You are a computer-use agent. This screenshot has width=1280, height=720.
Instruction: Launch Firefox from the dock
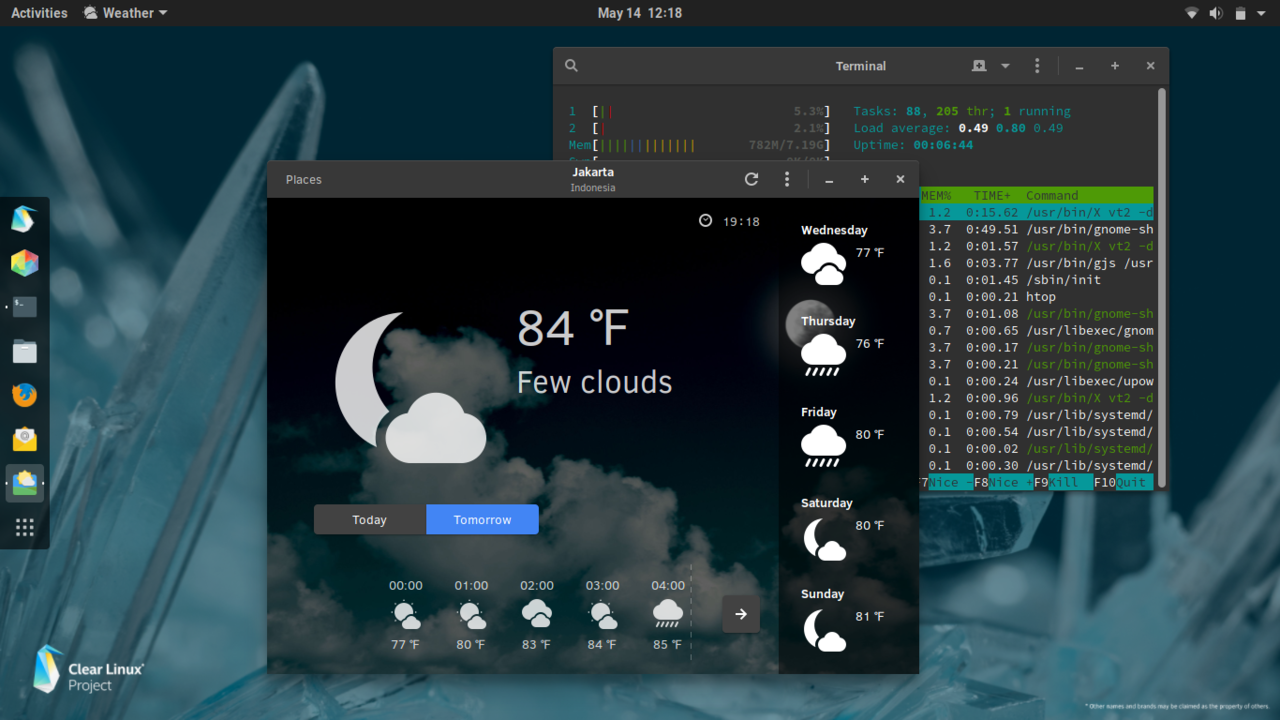tap(24, 395)
